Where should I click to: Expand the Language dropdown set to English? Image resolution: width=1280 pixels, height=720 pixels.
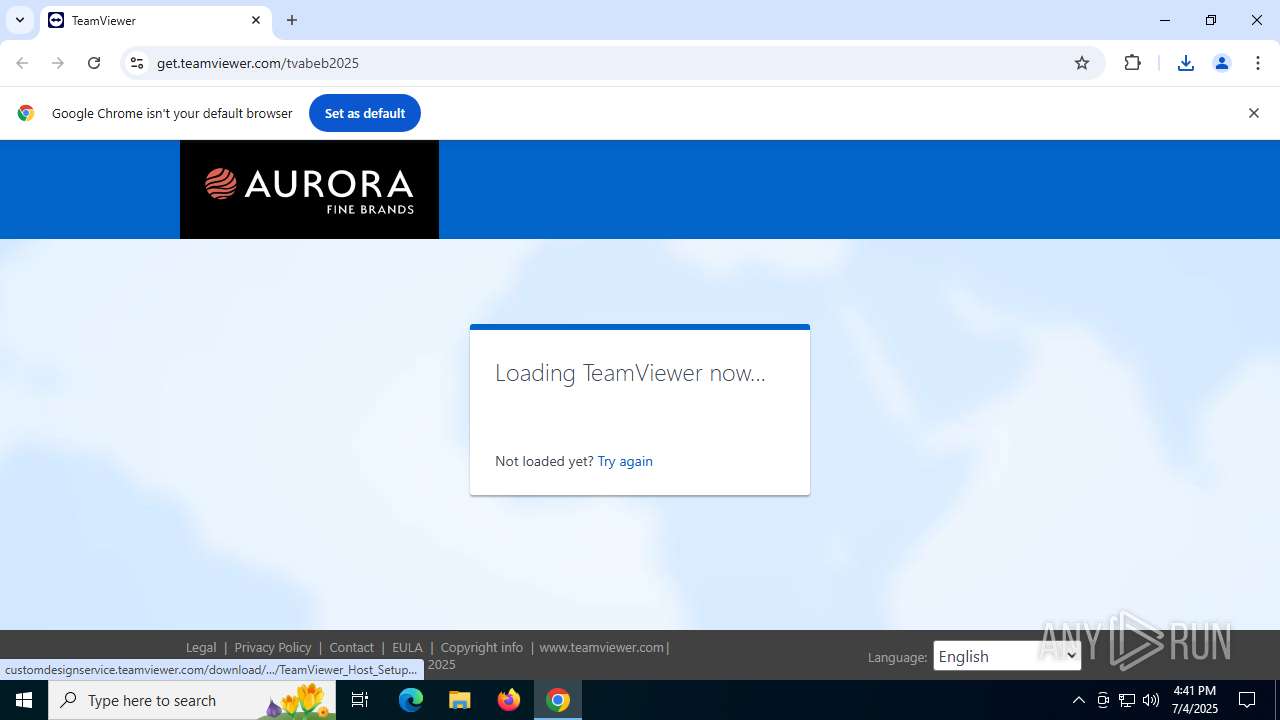coord(1007,656)
